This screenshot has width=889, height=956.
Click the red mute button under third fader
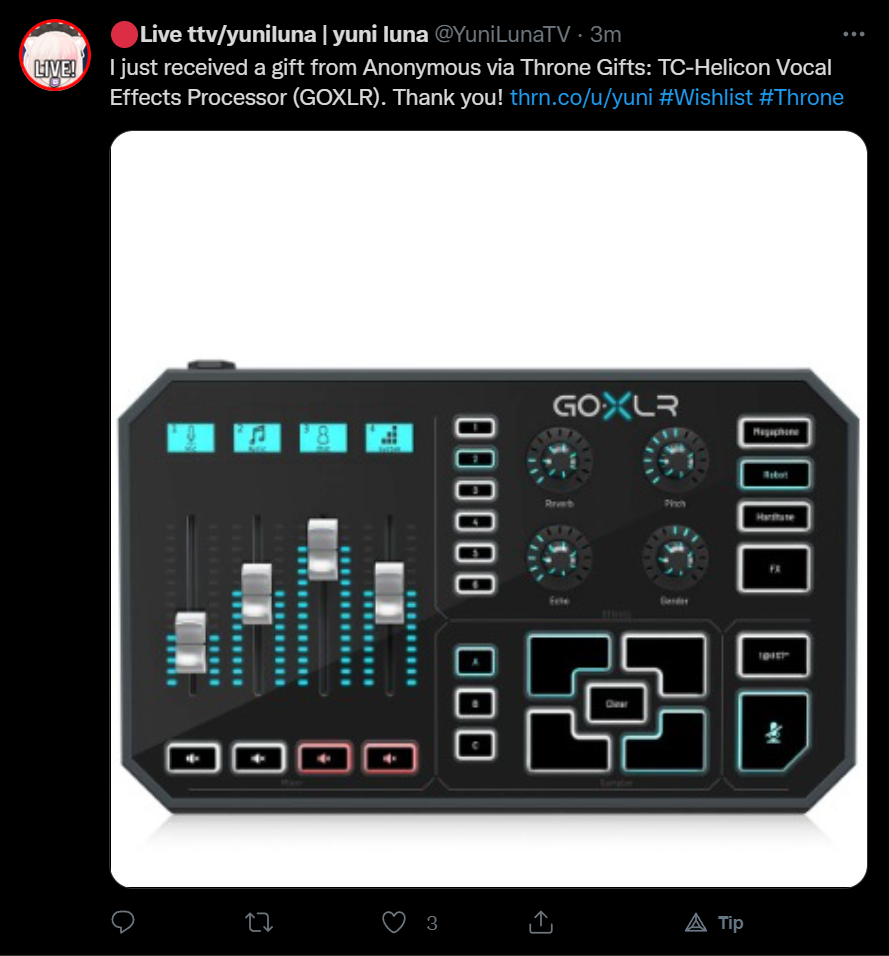[x=324, y=758]
